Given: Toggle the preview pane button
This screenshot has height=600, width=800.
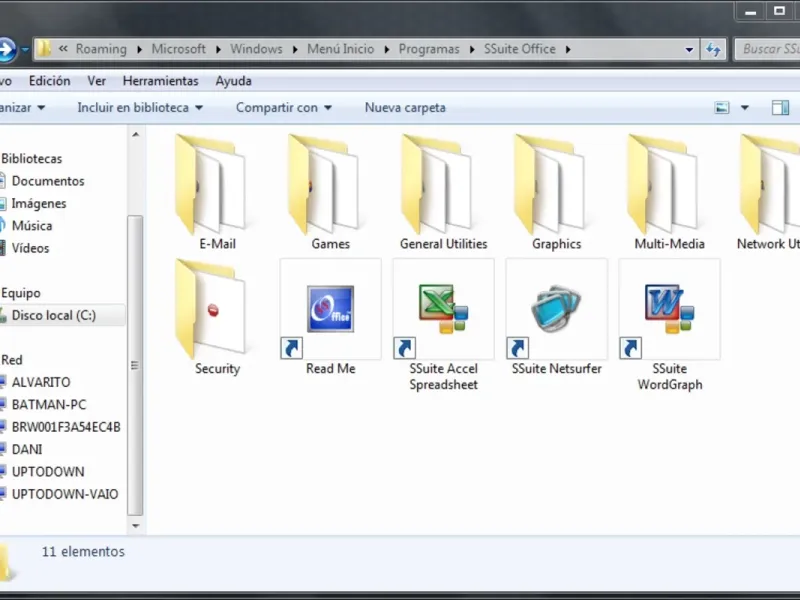Looking at the screenshot, I should (x=780, y=108).
